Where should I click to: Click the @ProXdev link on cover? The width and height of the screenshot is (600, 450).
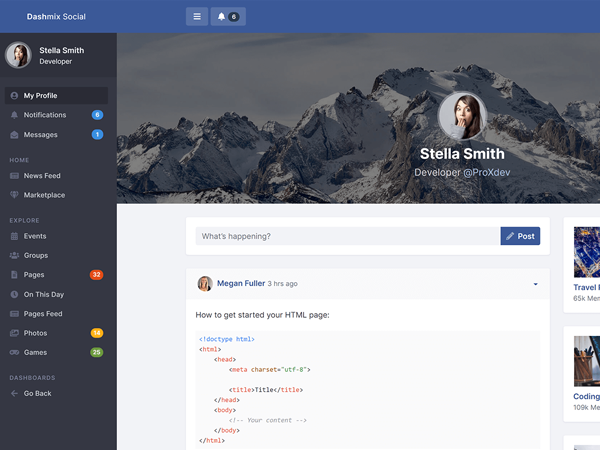pyautogui.click(x=487, y=173)
